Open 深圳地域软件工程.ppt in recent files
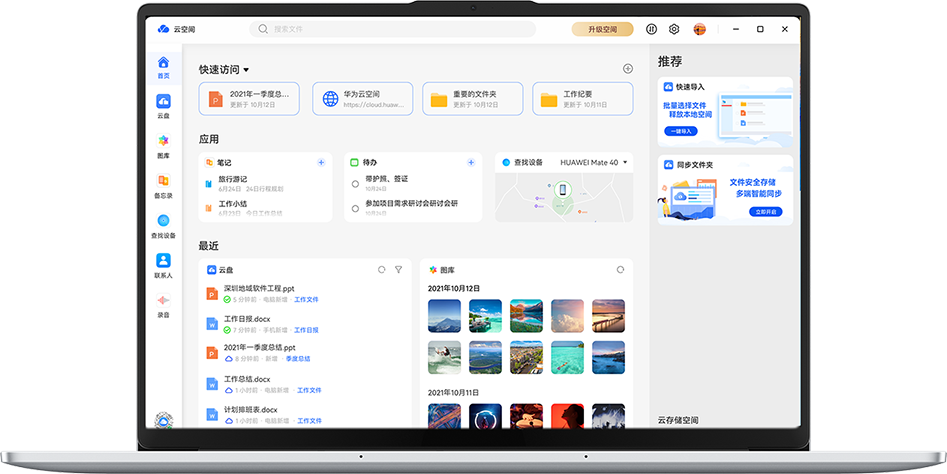 coord(258,289)
